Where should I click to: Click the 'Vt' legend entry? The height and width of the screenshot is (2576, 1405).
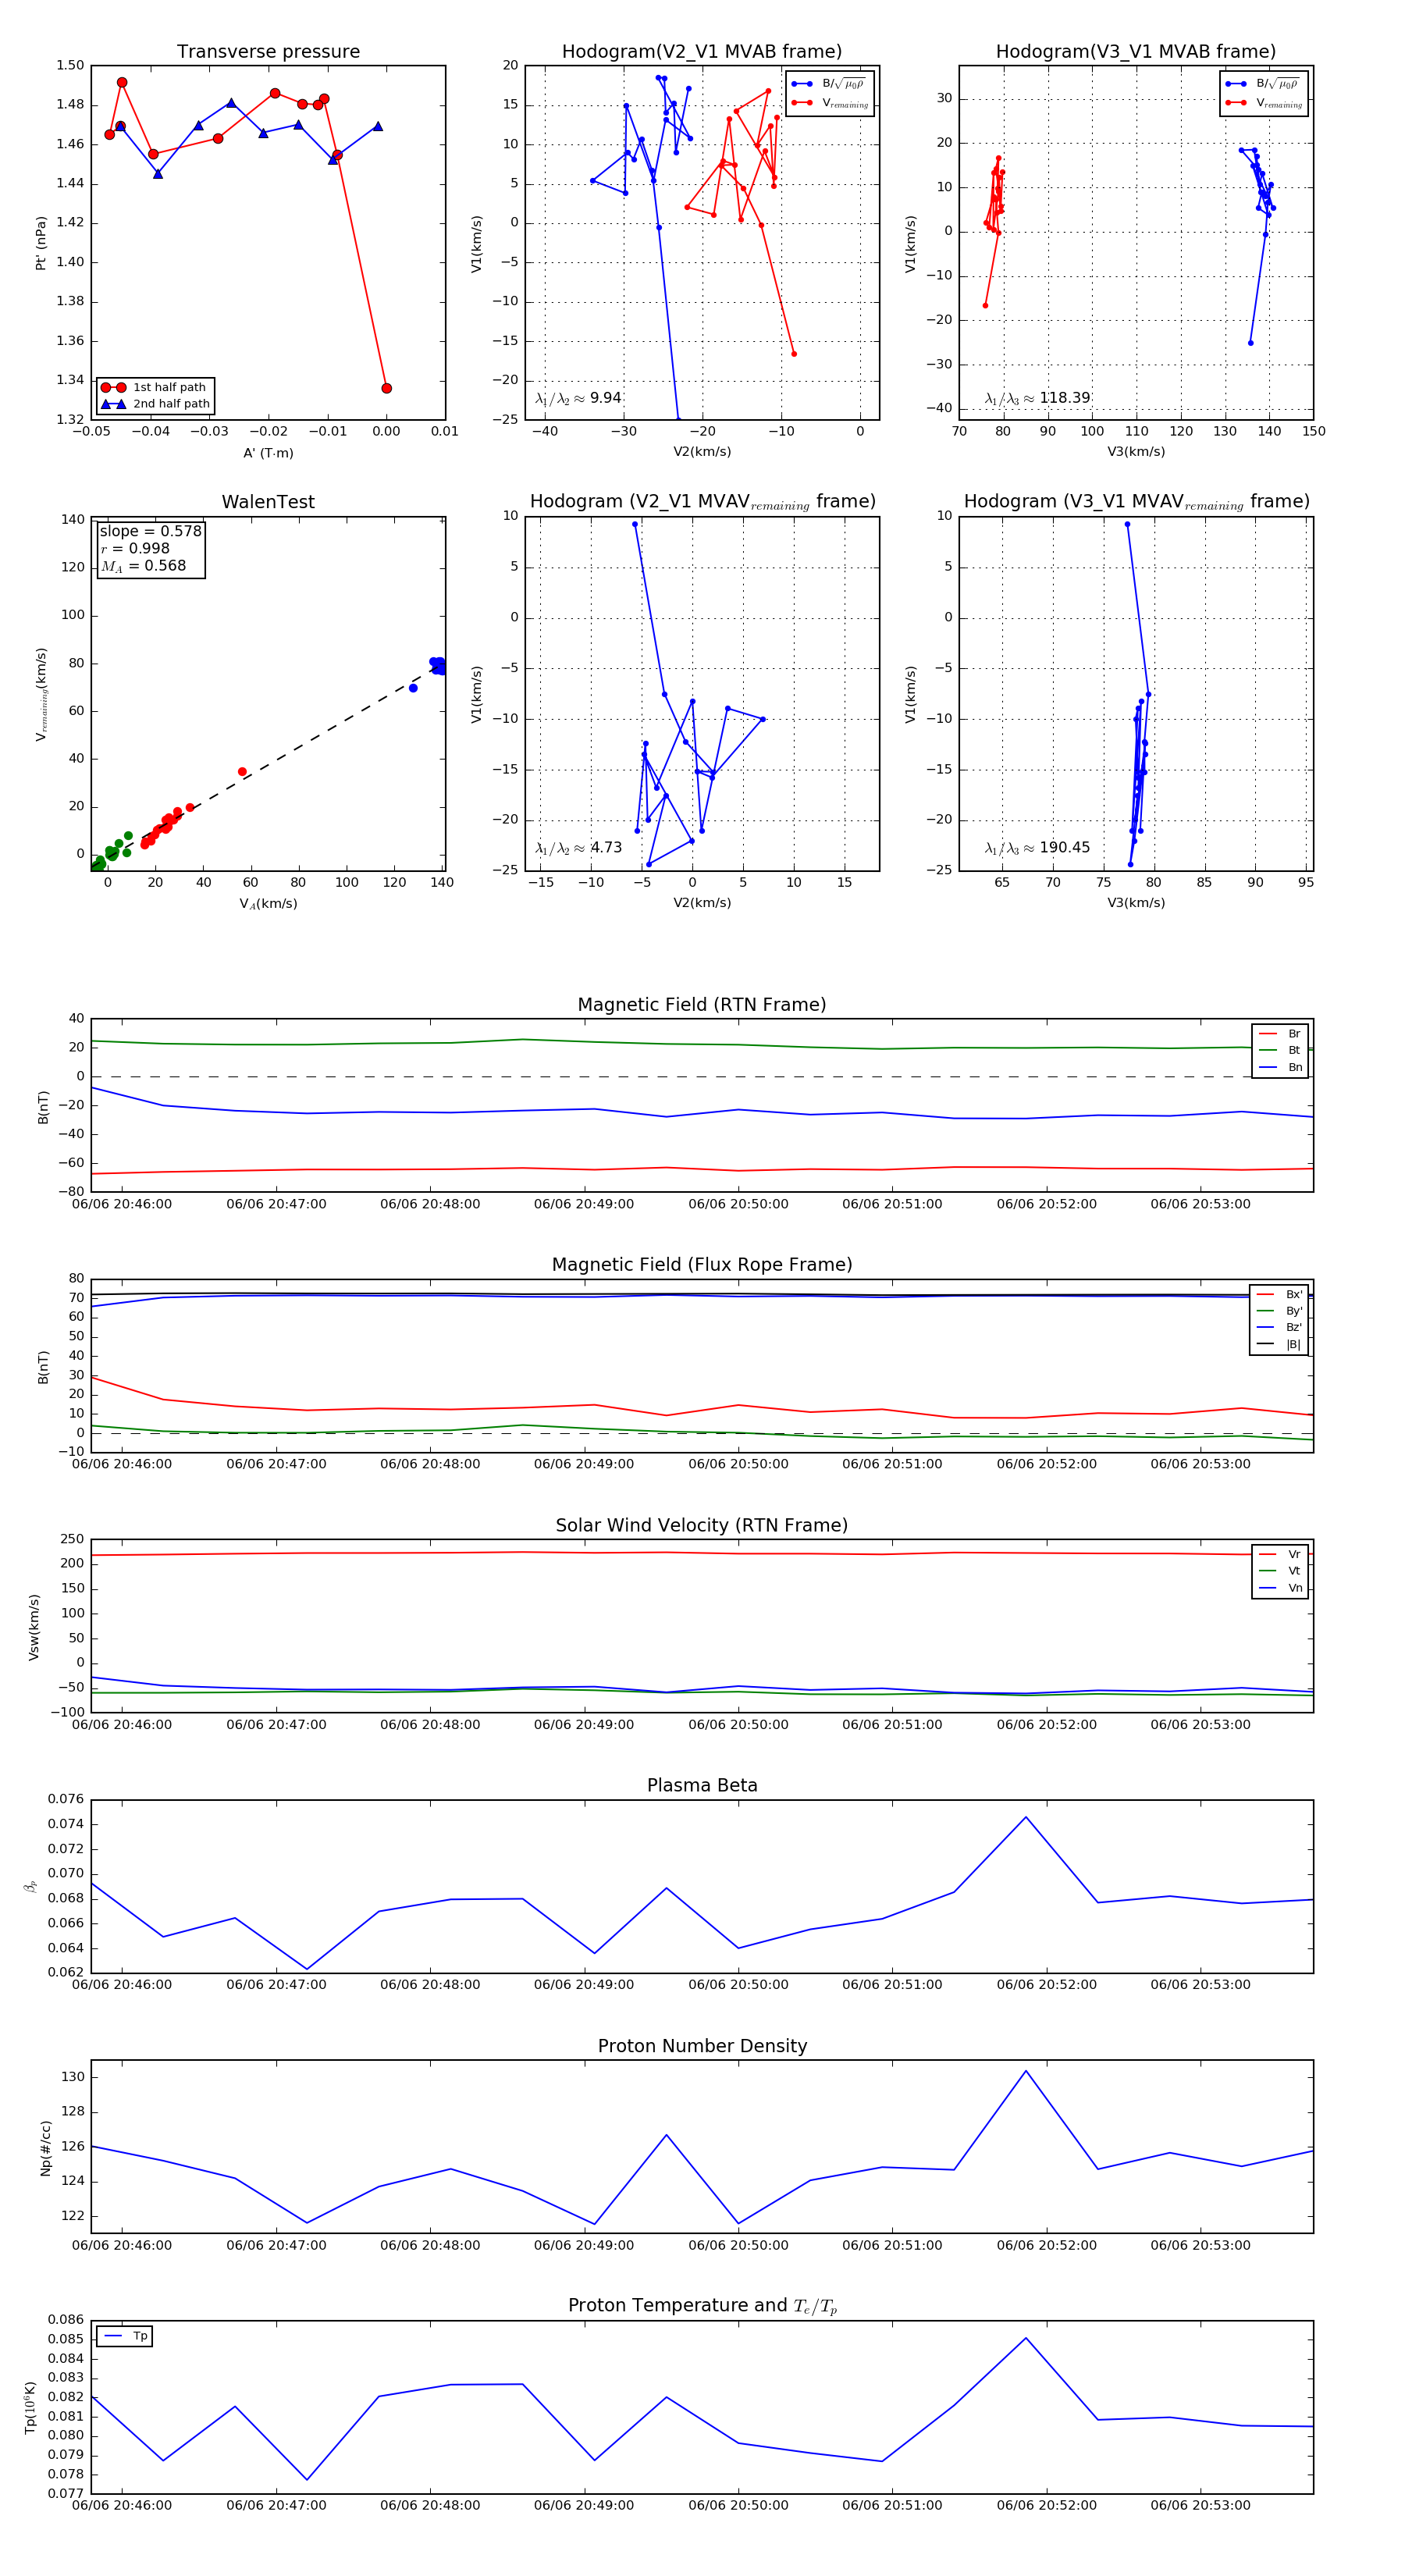pos(1280,1571)
